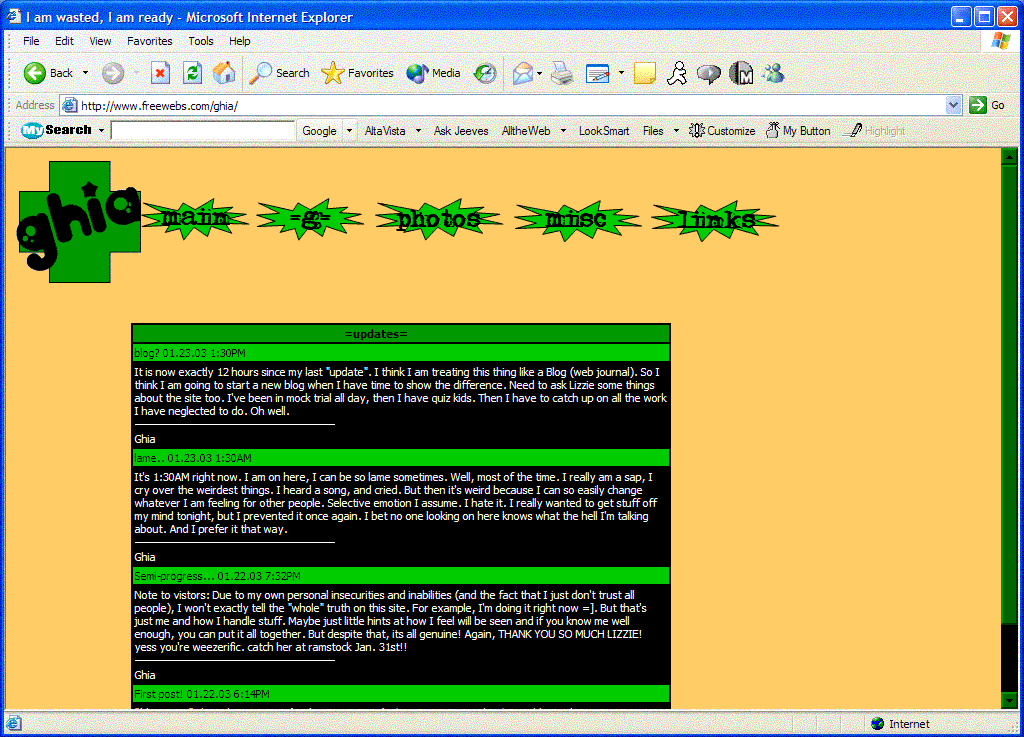This screenshot has height=737, width=1024.
Task: Expand the Forward history dropdown arrow
Action: pos(136,73)
